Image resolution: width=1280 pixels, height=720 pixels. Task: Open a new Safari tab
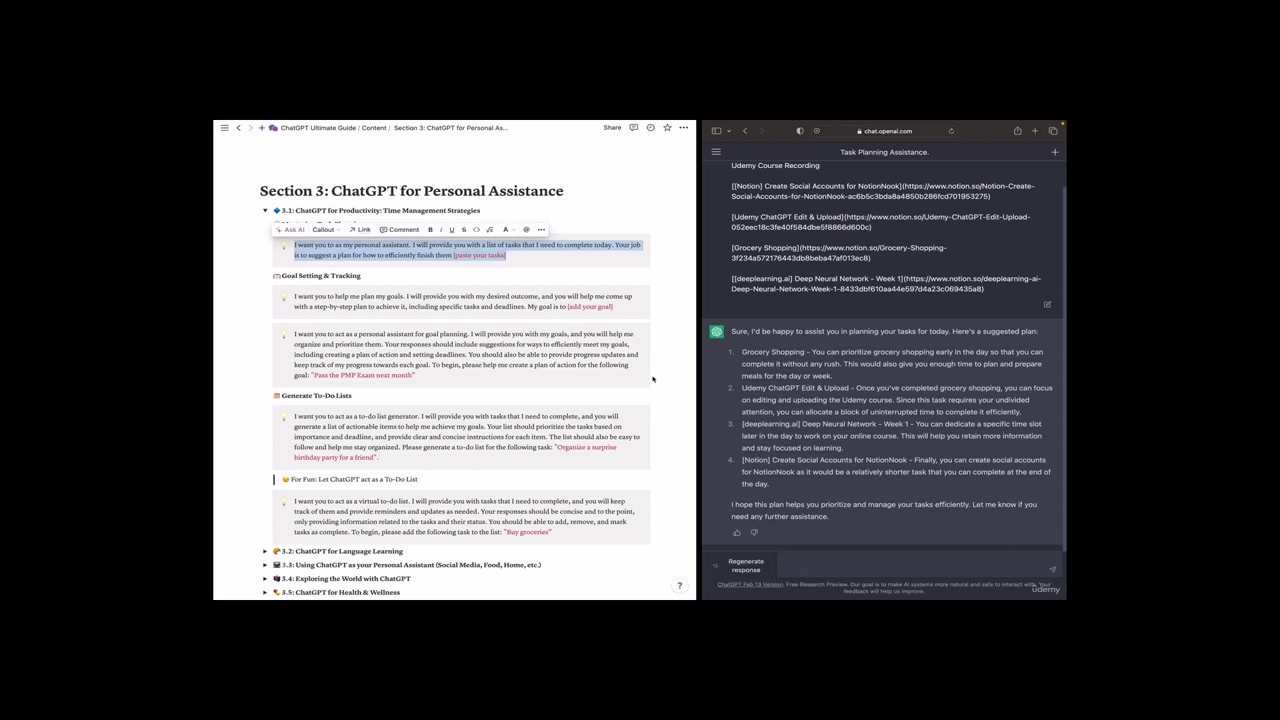tap(1035, 131)
